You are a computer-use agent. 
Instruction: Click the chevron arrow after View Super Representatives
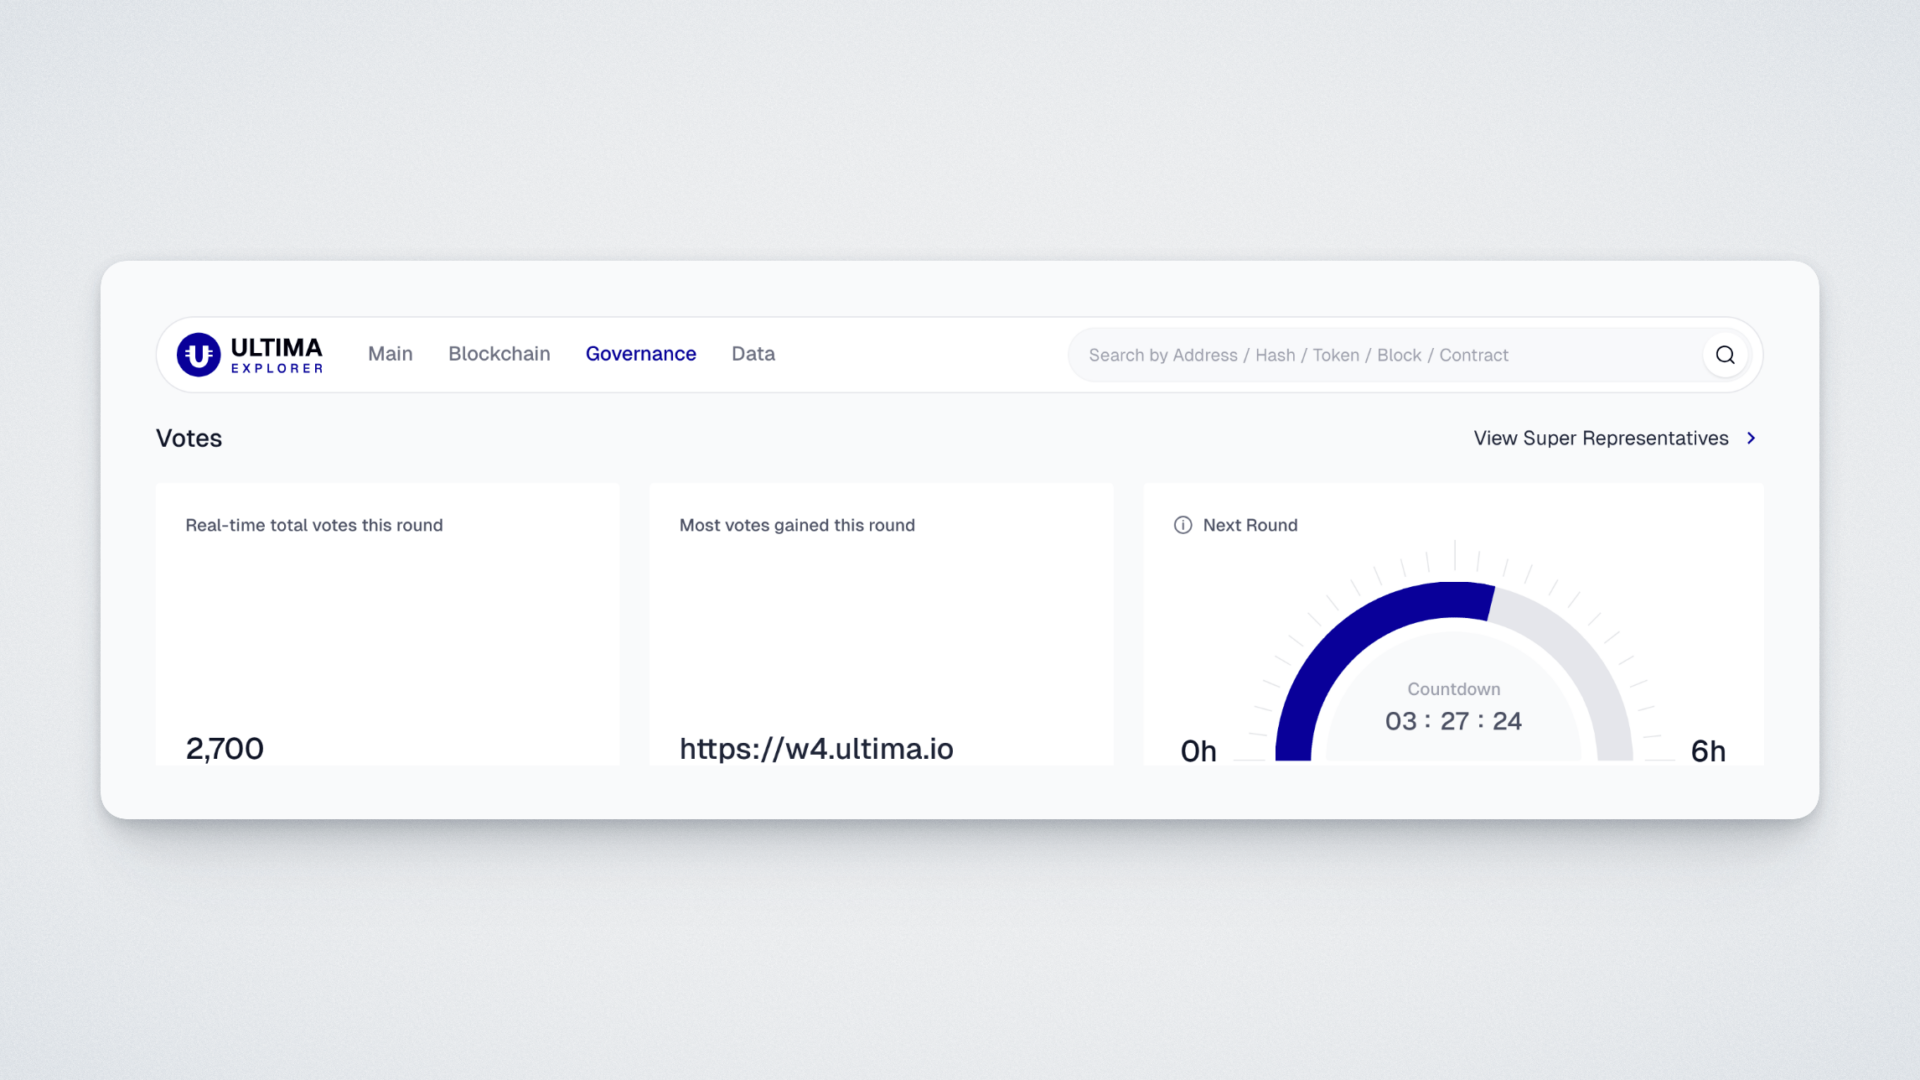click(1751, 438)
